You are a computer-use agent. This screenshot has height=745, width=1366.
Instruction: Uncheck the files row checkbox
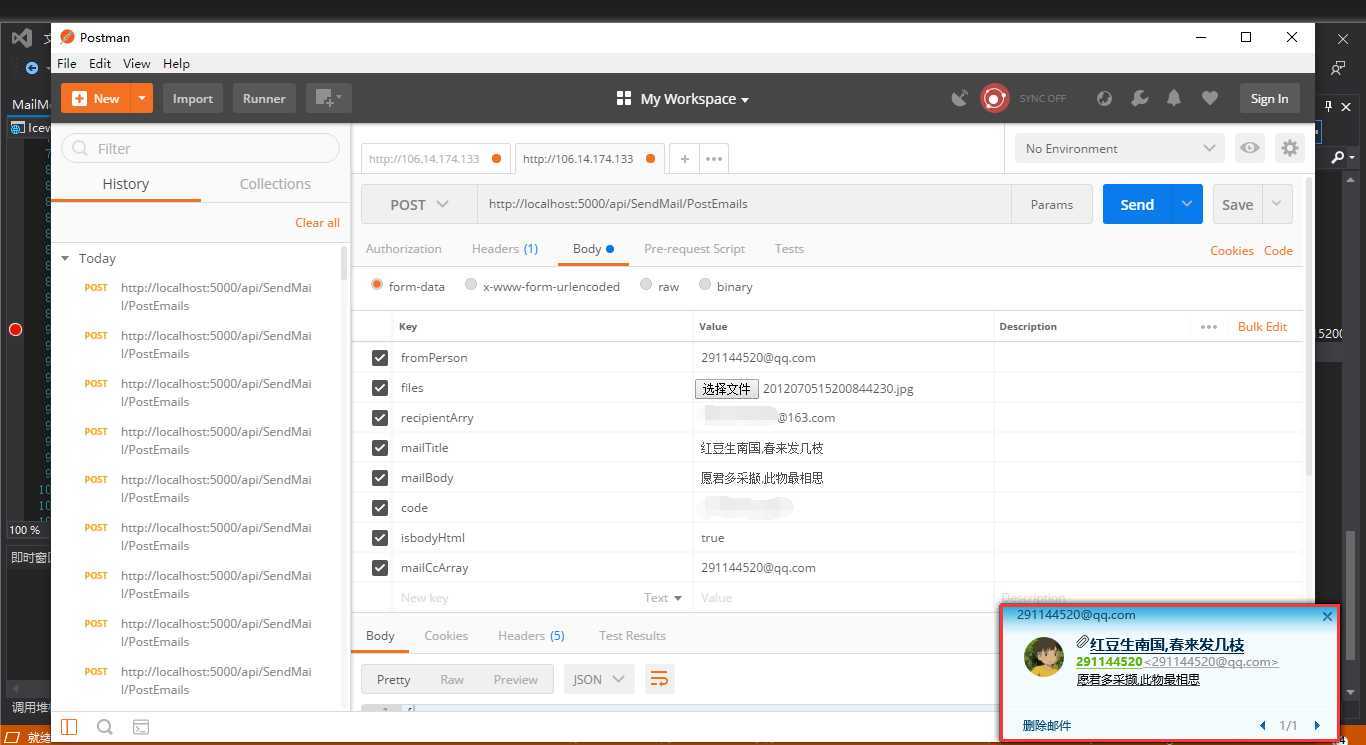[x=379, y=388]
